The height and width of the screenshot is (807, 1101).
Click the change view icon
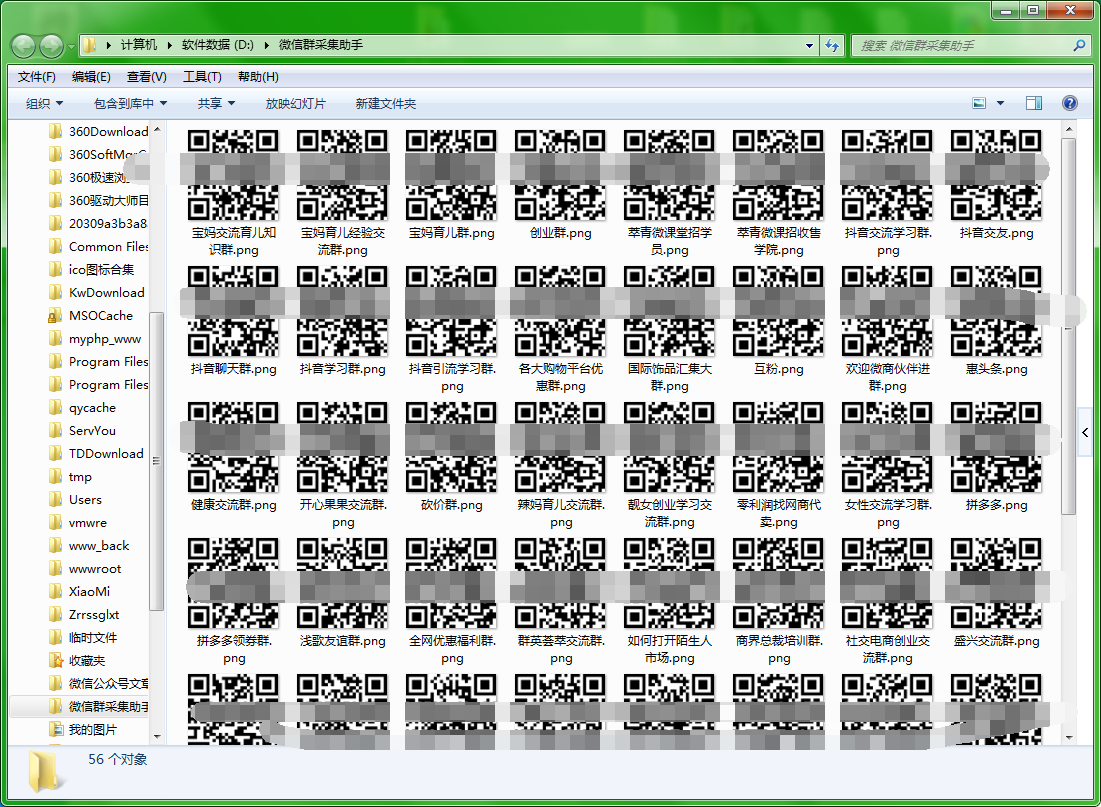(979, 103)
